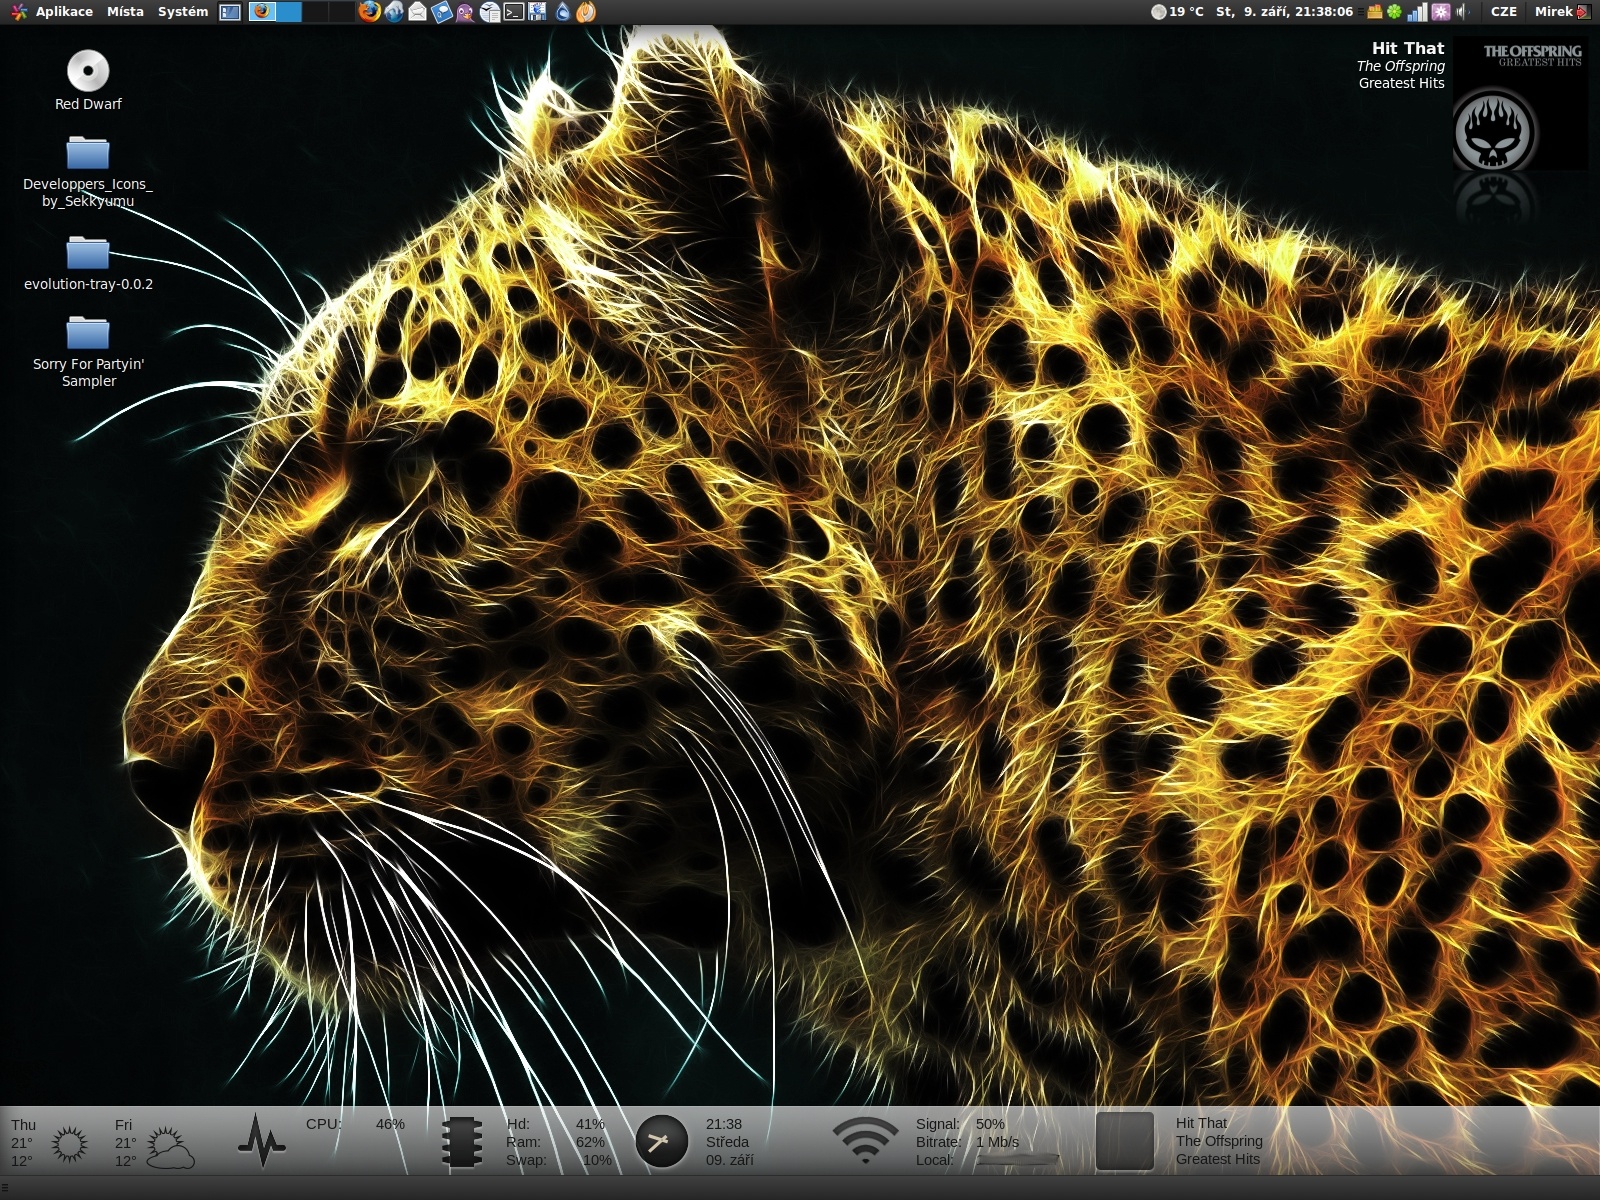
Task: Launch Firefox from the panel launcher
Action: [x=370, y=12]
